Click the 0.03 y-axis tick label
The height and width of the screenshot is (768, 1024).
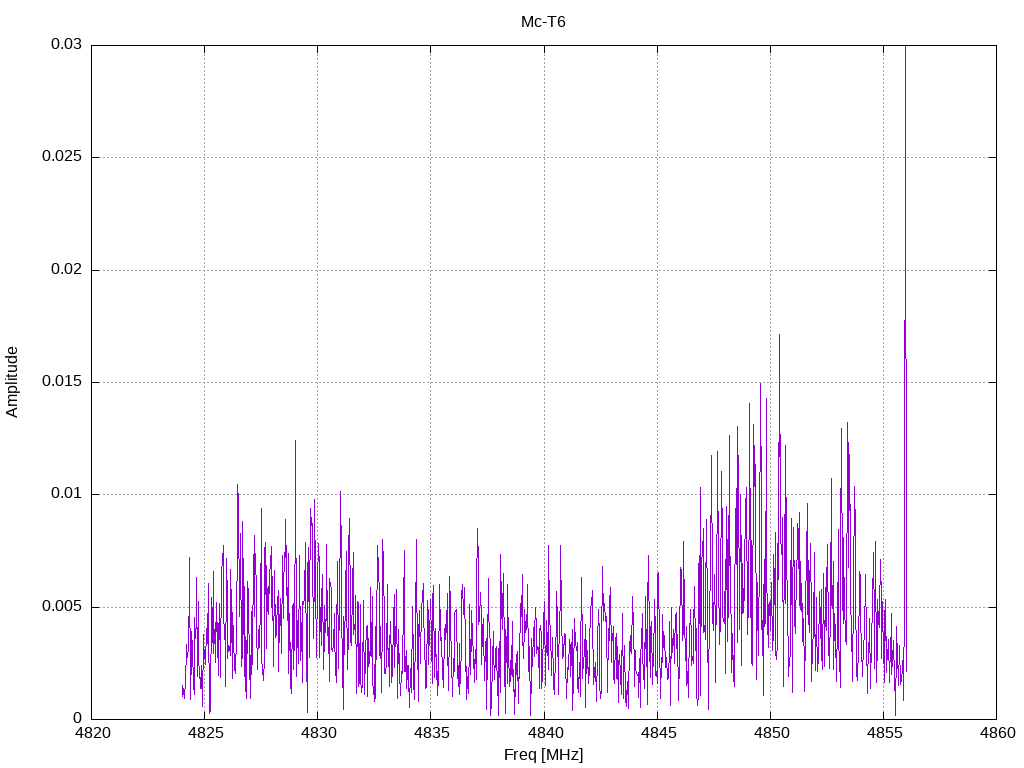tap(67, 44)
